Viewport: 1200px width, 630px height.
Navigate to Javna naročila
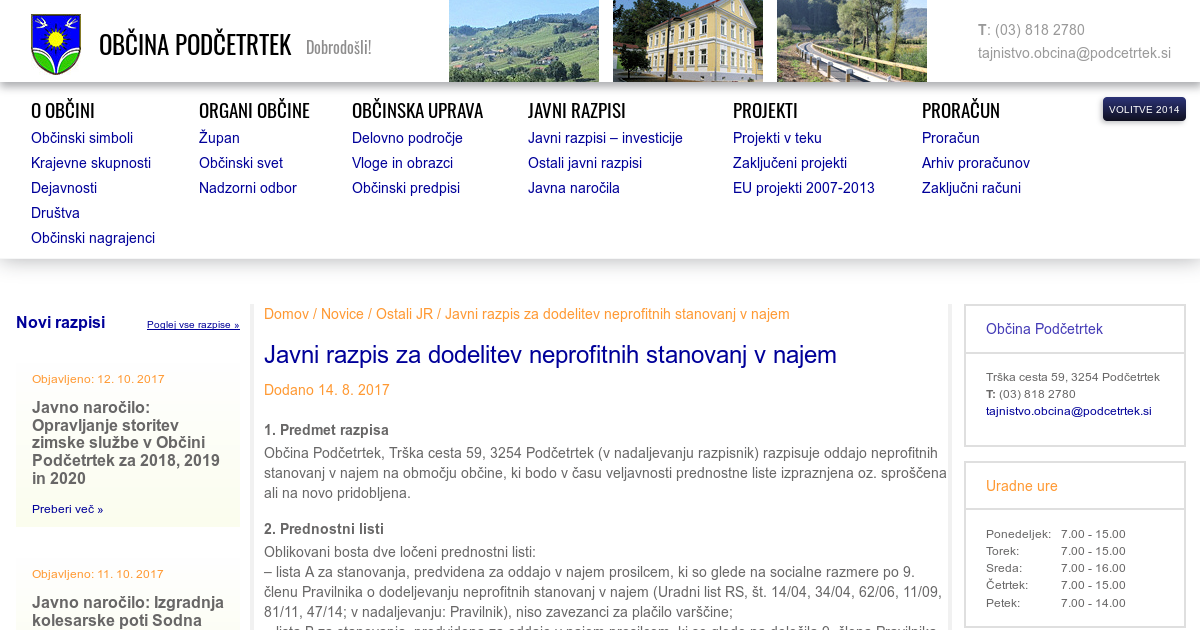pos(574,188)
